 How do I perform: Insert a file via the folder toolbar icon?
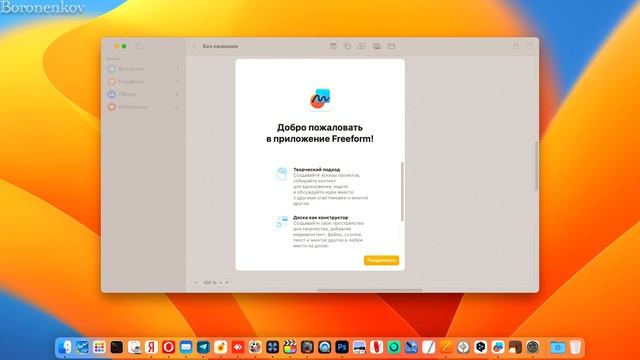(391, 46)
